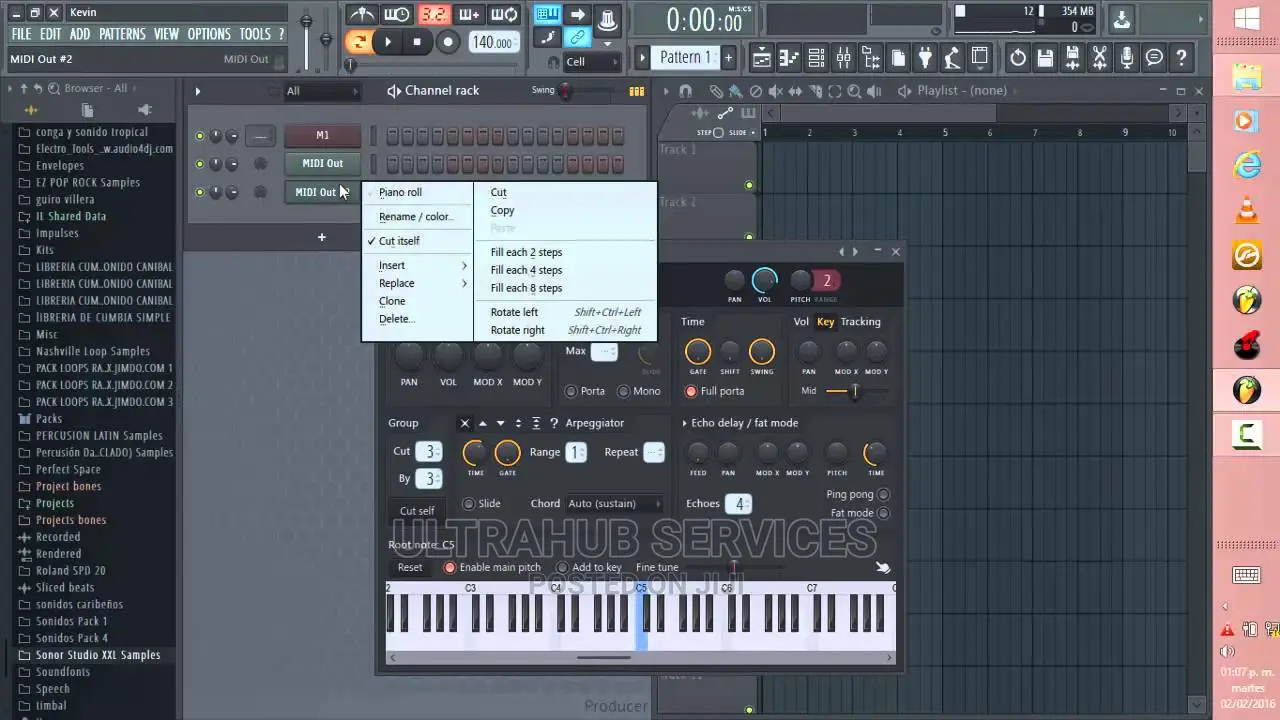Click the Reset root note button

[410, 568]
